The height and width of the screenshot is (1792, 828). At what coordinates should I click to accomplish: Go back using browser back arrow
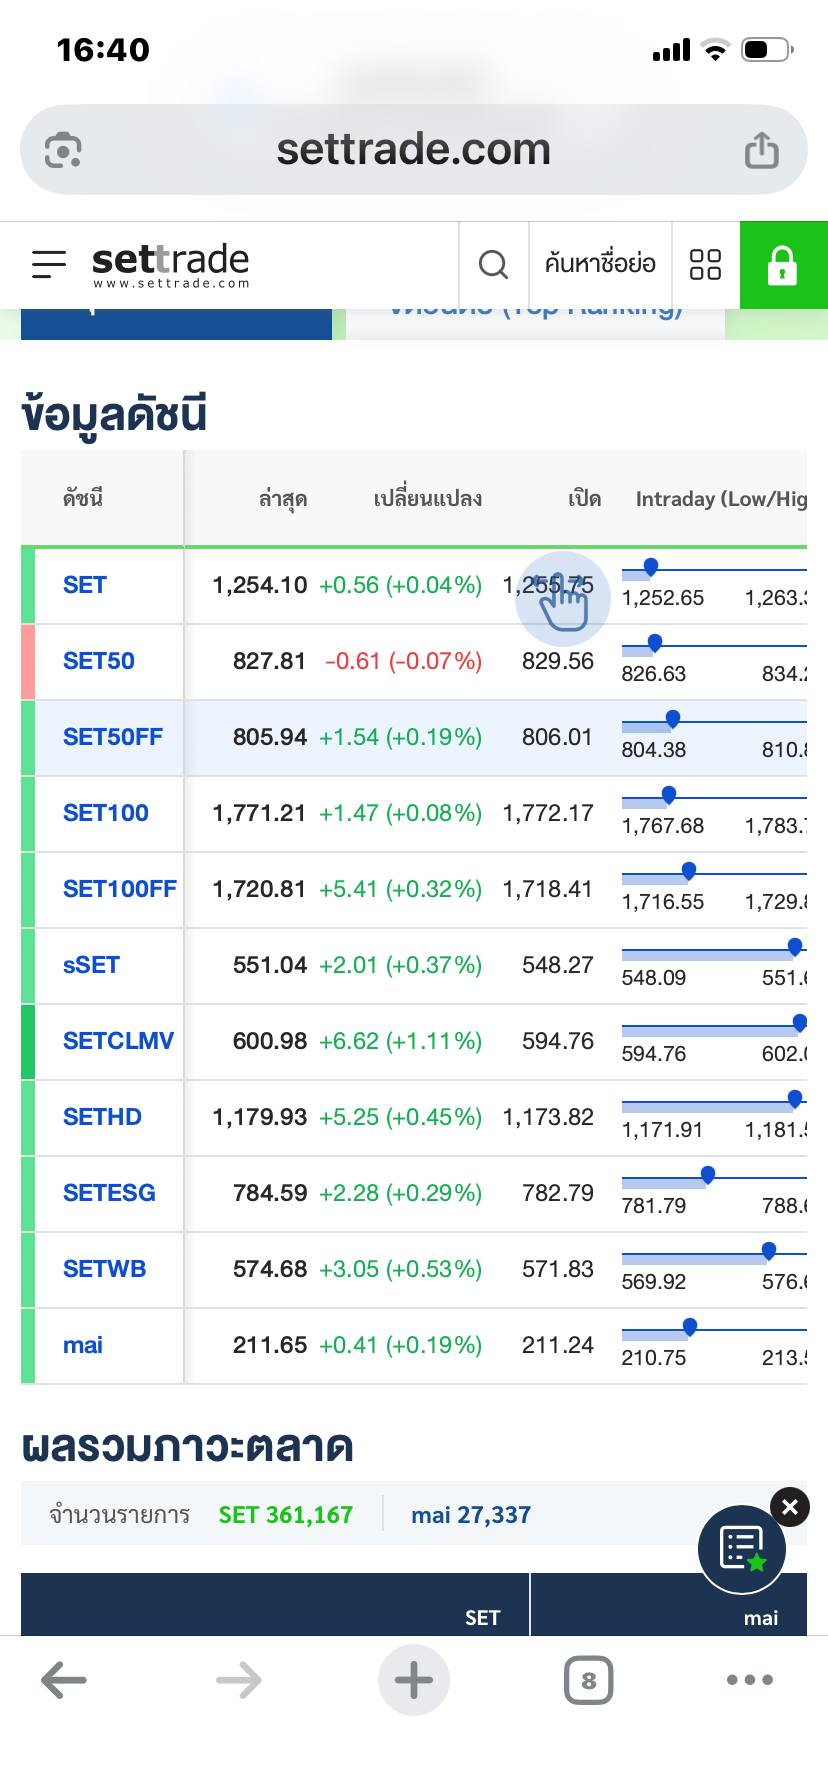click(x=64, y=1680)
